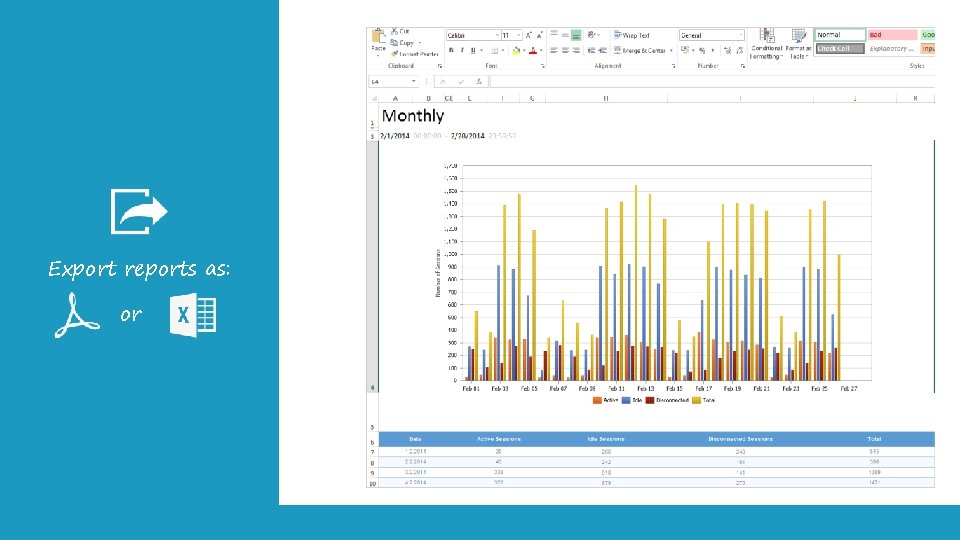Click Increase Decimal icon
This screenshot has width=960, height=540.
727,51
